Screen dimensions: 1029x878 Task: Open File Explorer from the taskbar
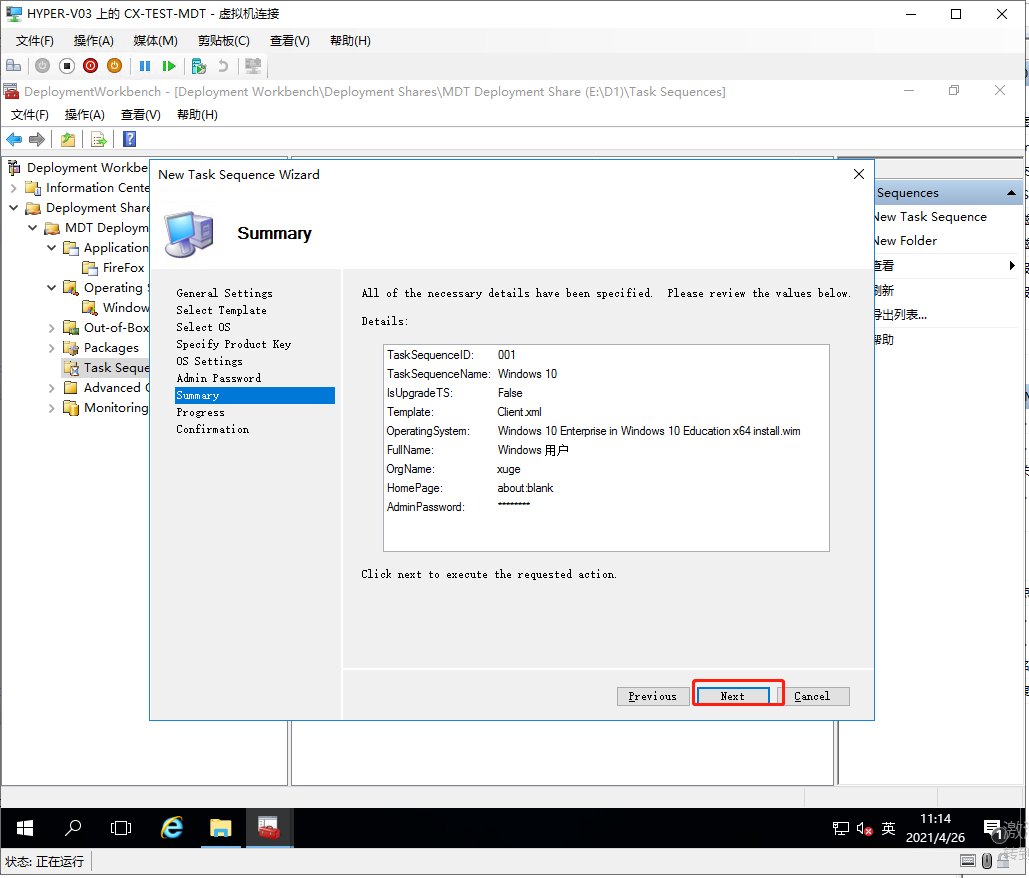coord(220,828)
